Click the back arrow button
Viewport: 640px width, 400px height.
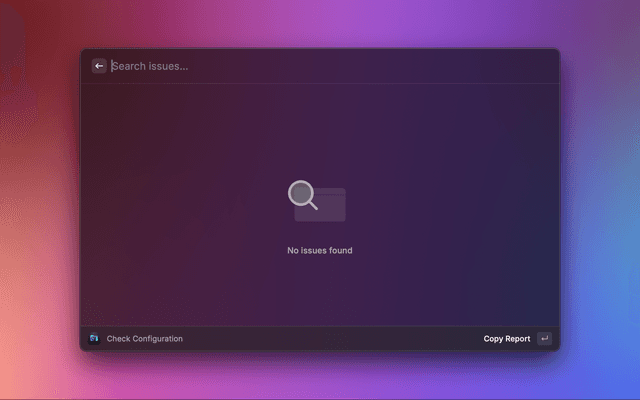(x=99, y=66)
